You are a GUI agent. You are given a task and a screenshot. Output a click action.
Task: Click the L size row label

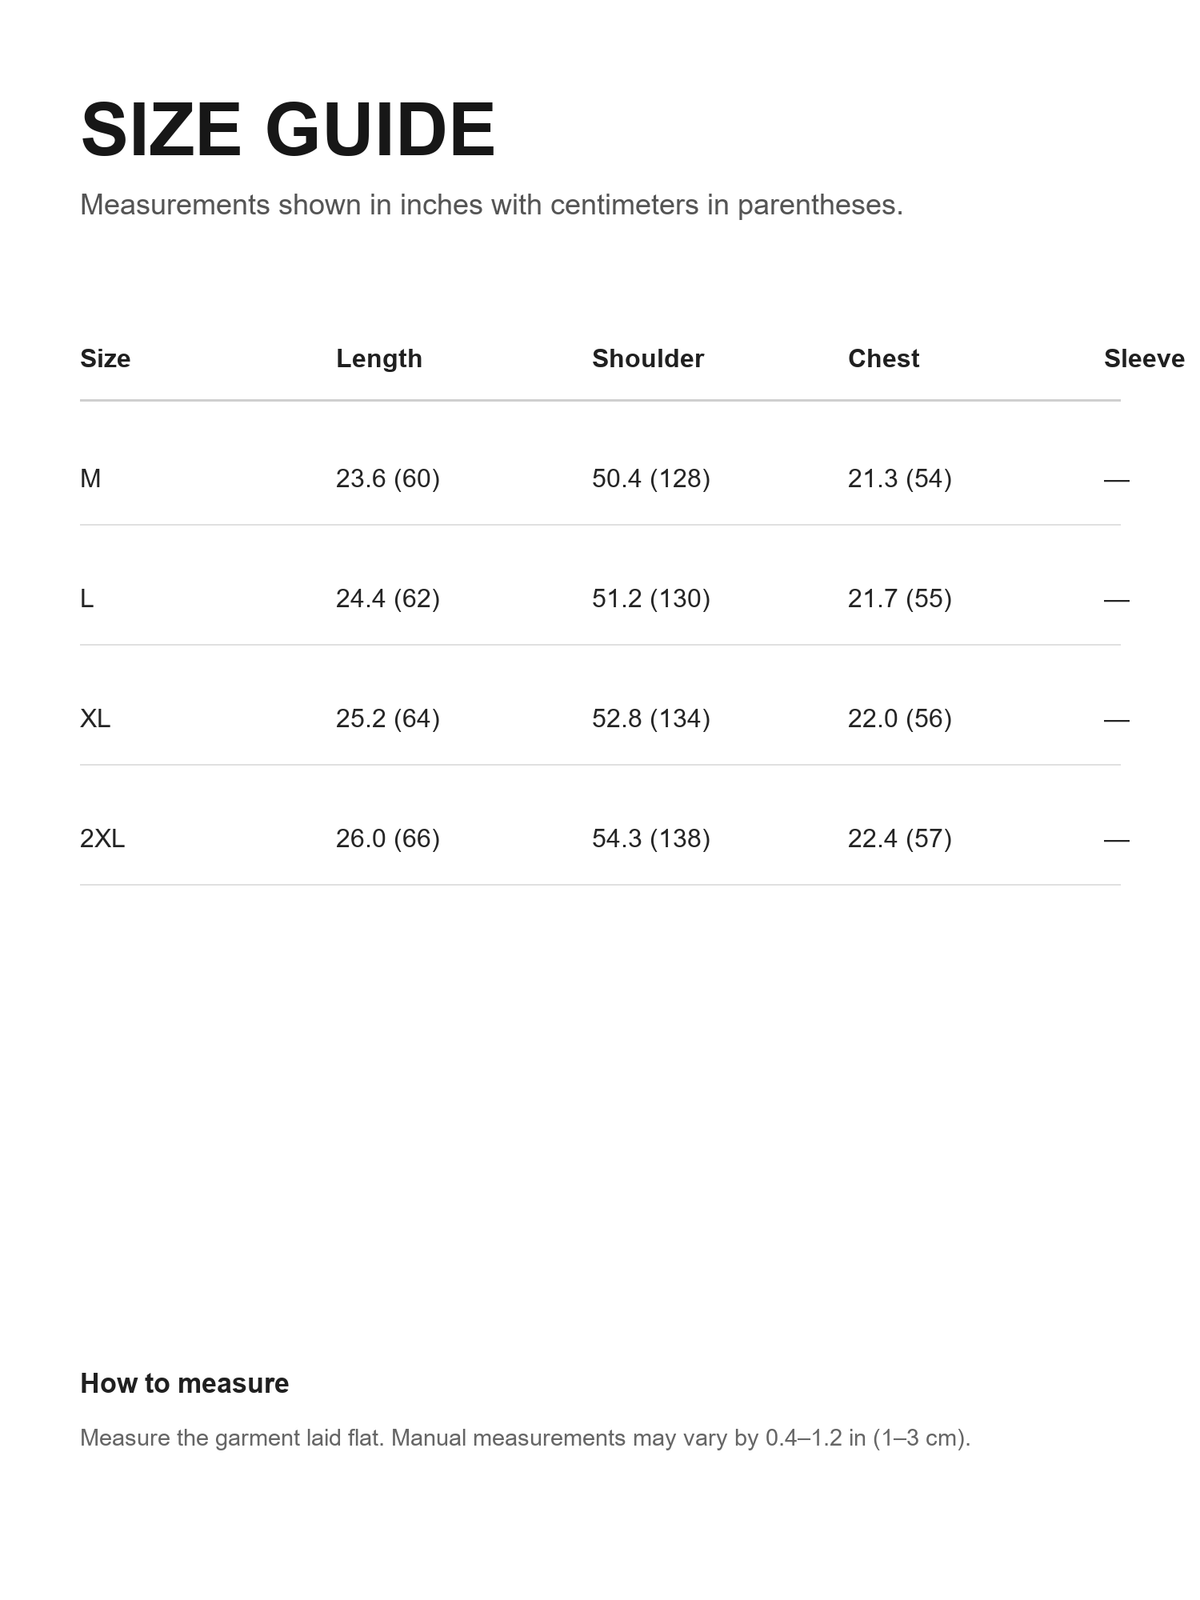tap(87, 598)
